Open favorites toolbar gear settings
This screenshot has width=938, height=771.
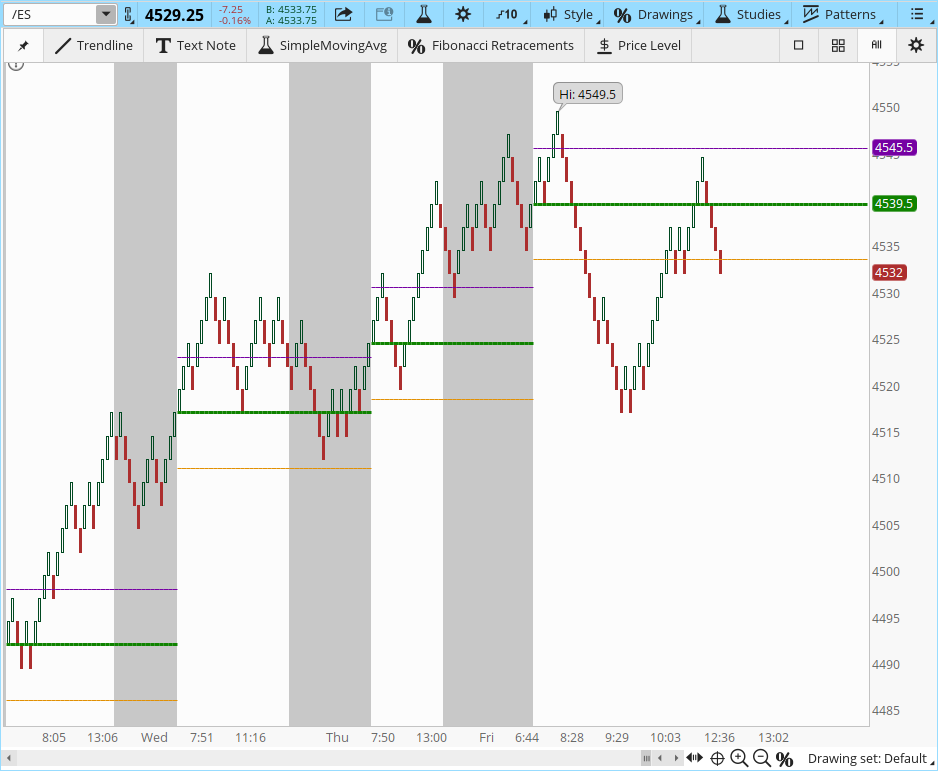click(916, 45)
